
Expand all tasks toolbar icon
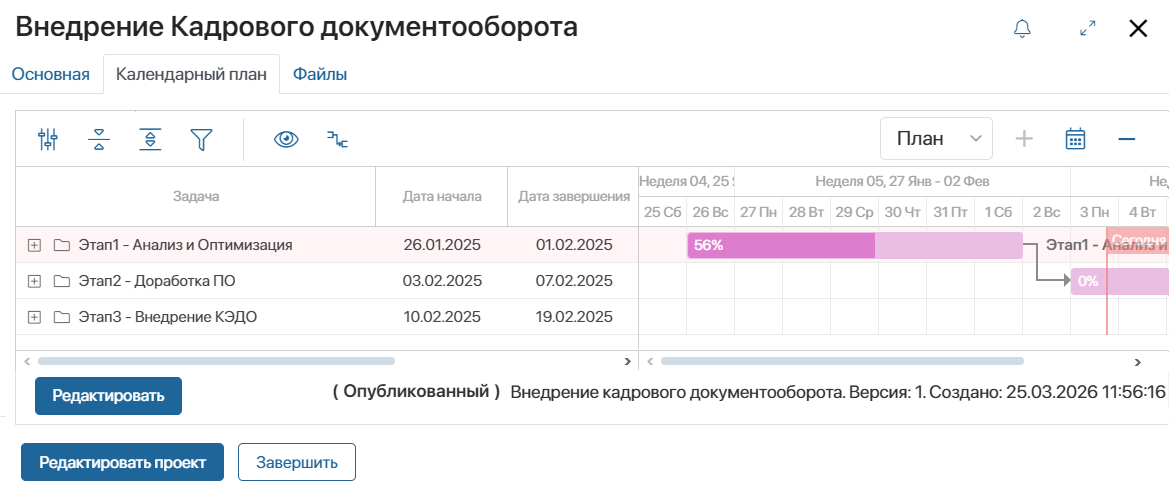click(x=150, y=139)
